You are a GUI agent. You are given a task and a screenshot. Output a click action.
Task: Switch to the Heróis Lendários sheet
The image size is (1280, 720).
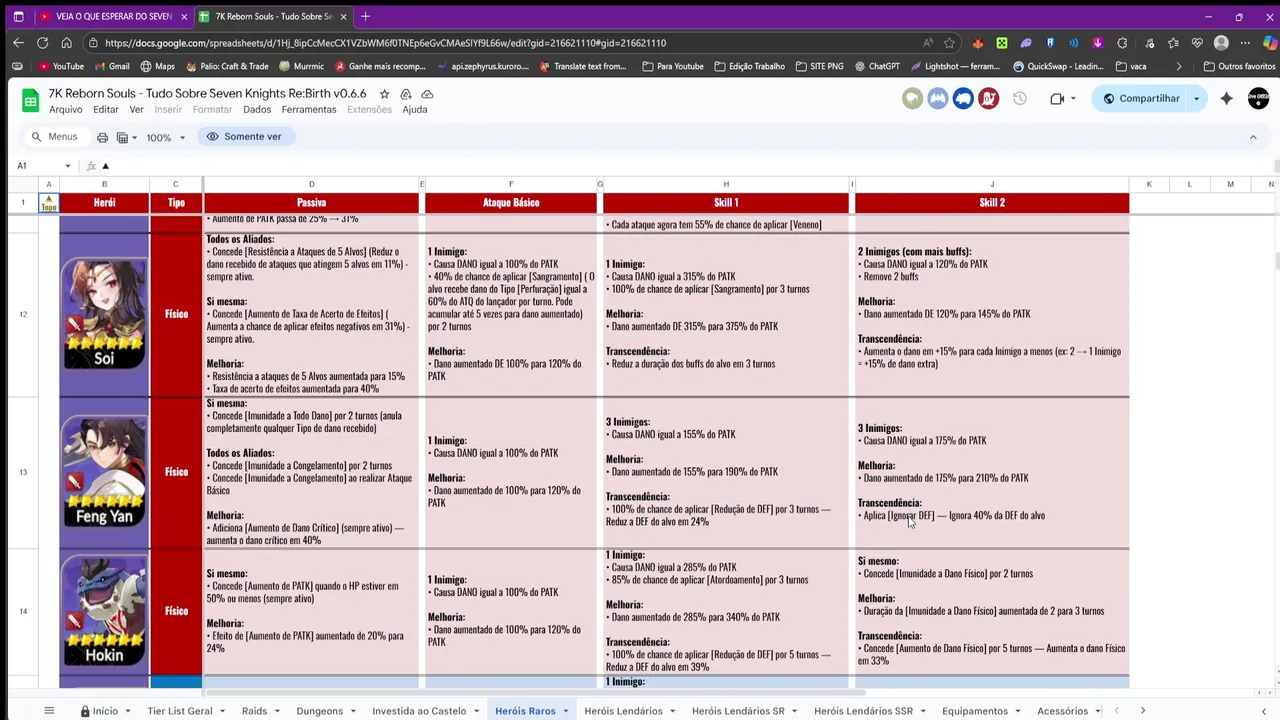click(x=623, y=711)
